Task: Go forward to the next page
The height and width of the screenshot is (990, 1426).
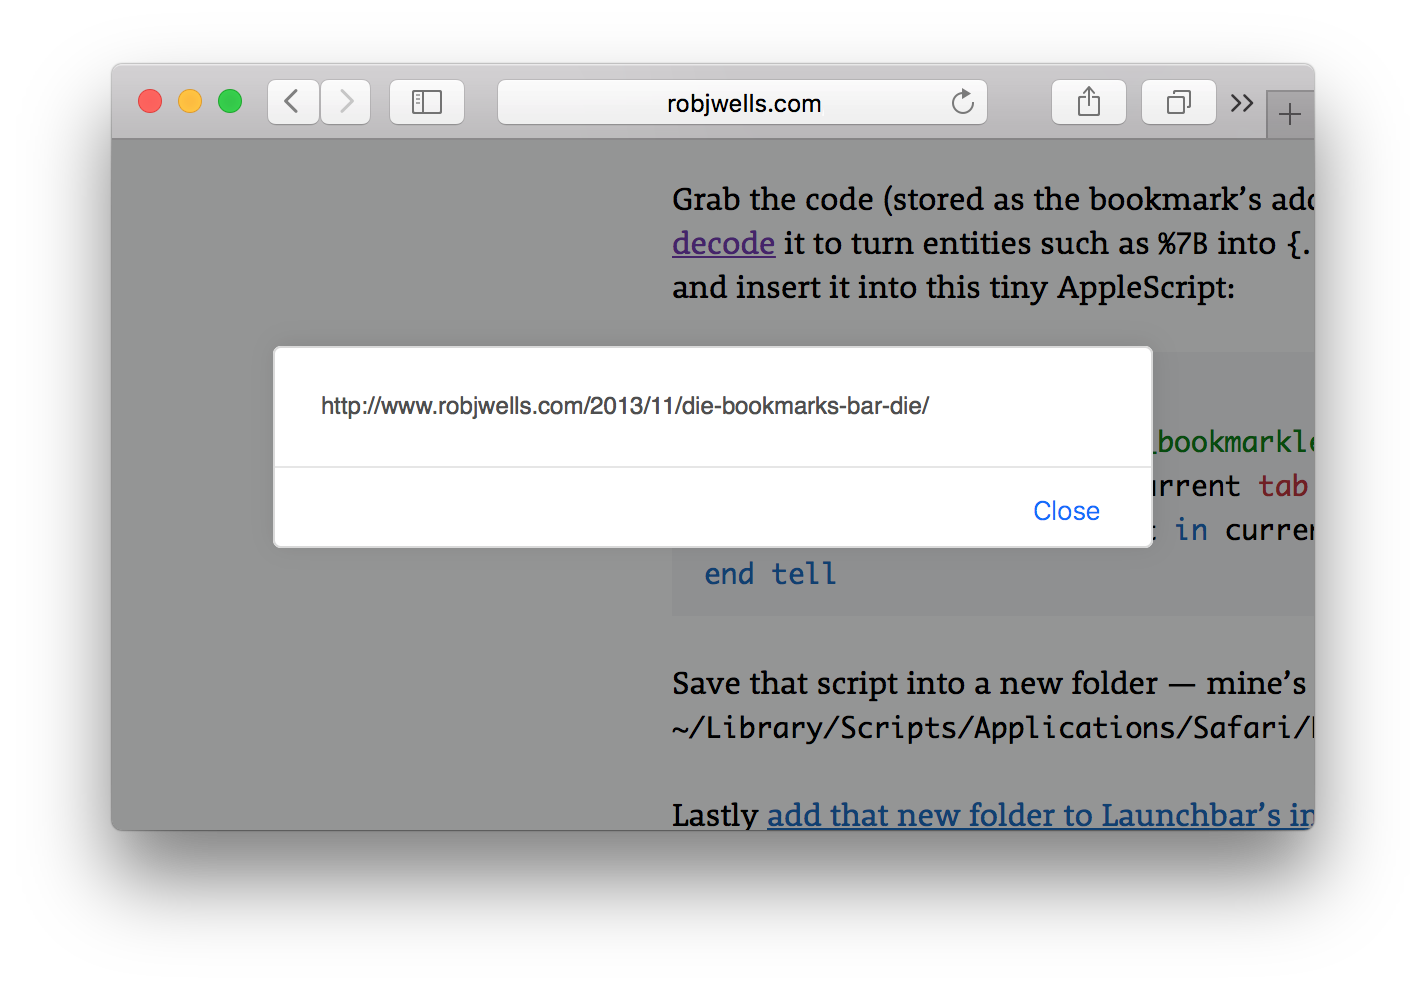Action: (346, 102)
